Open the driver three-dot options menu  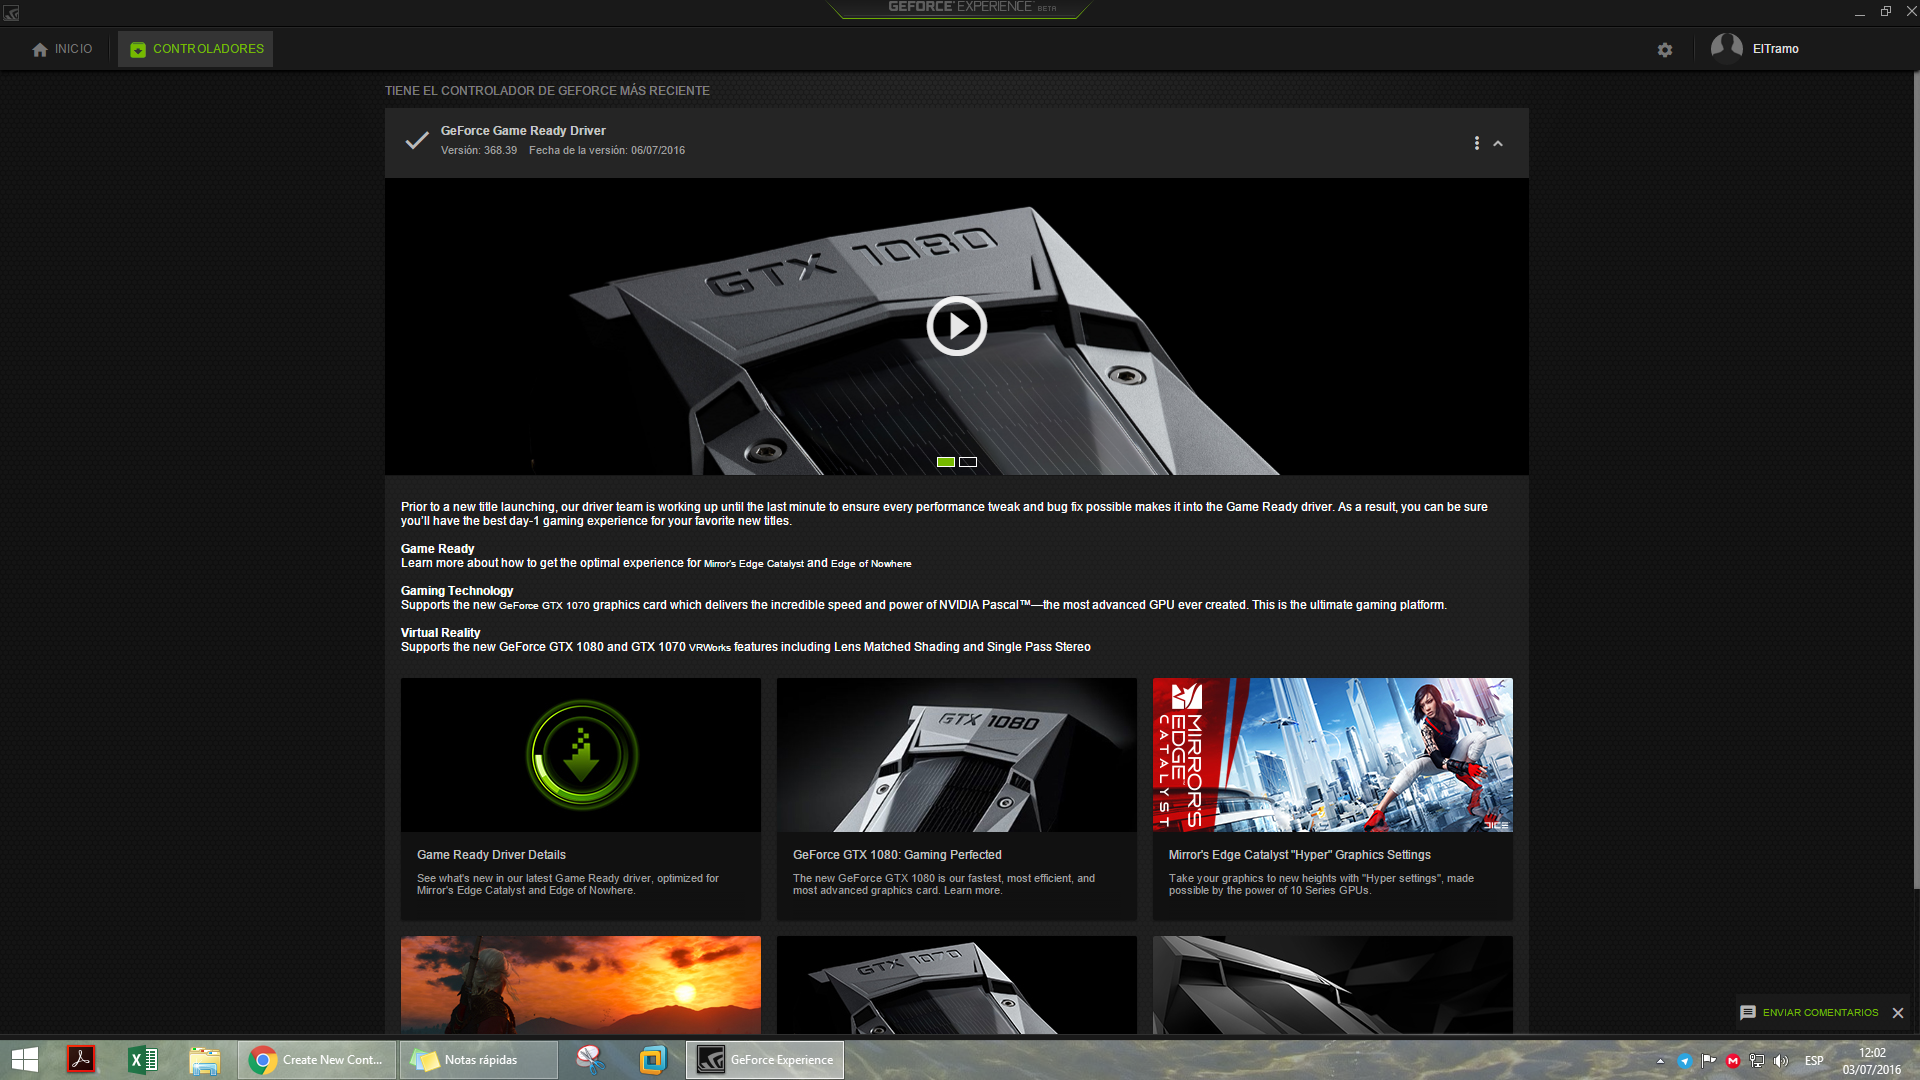tap(1476, 143)
